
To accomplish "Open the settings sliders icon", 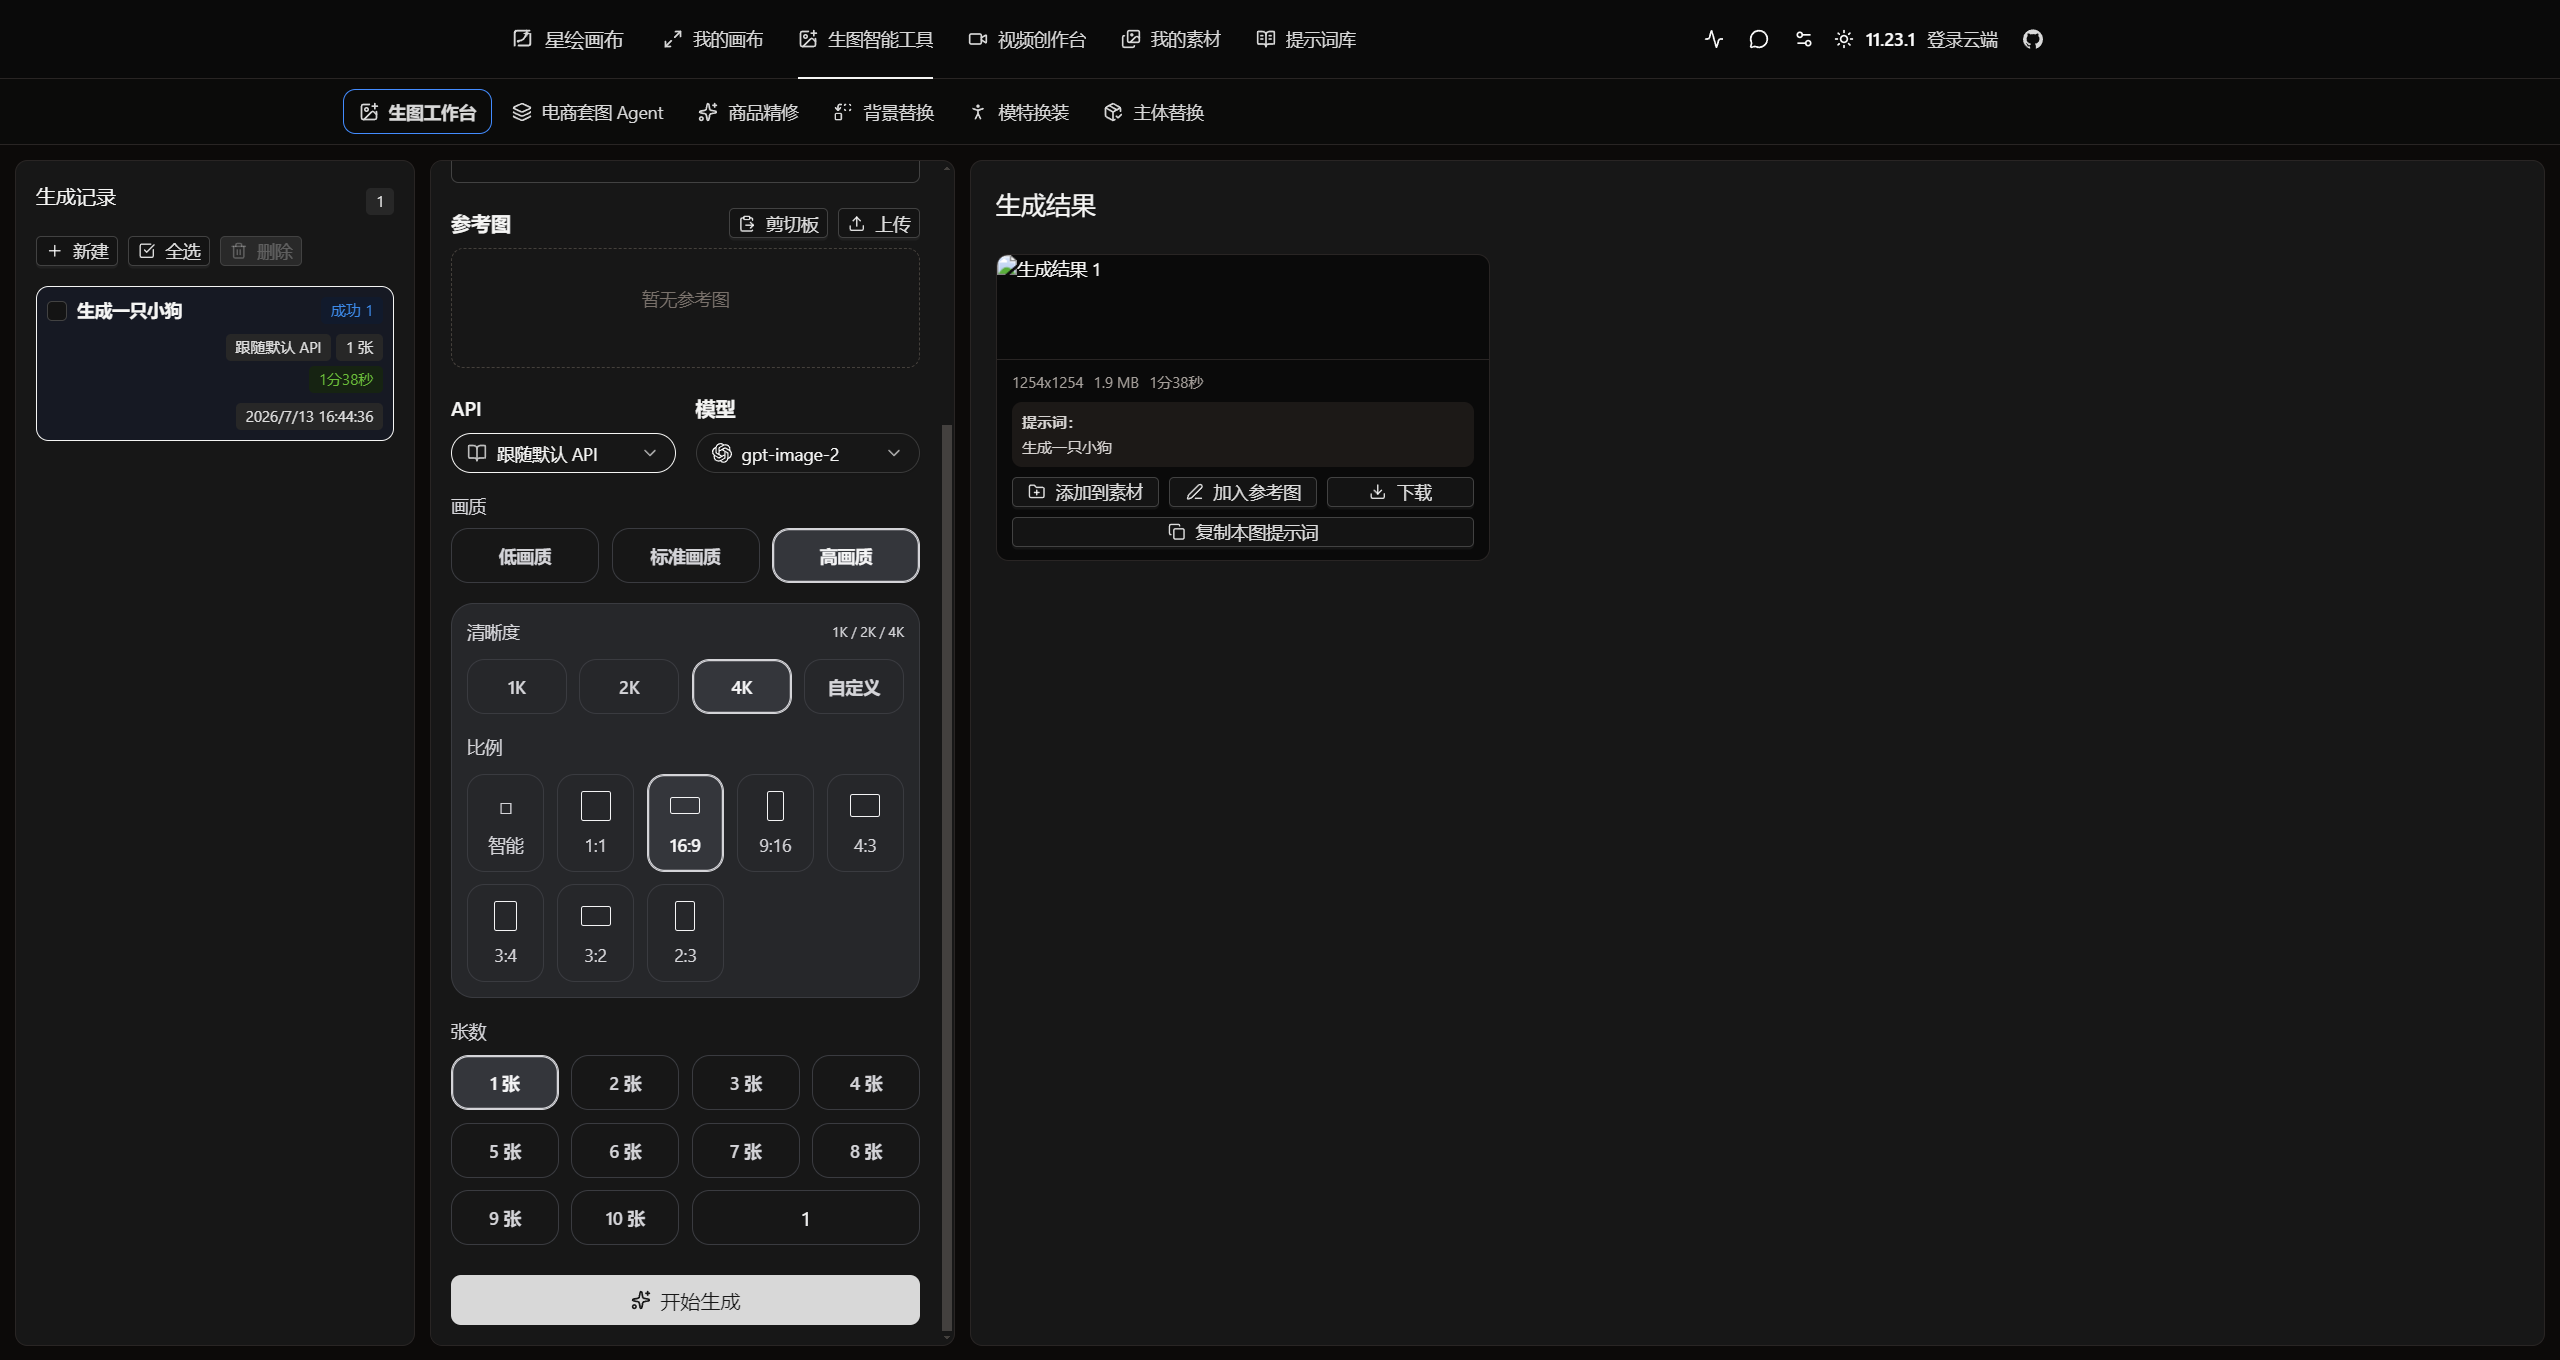I will click(x=1803, y=39).
